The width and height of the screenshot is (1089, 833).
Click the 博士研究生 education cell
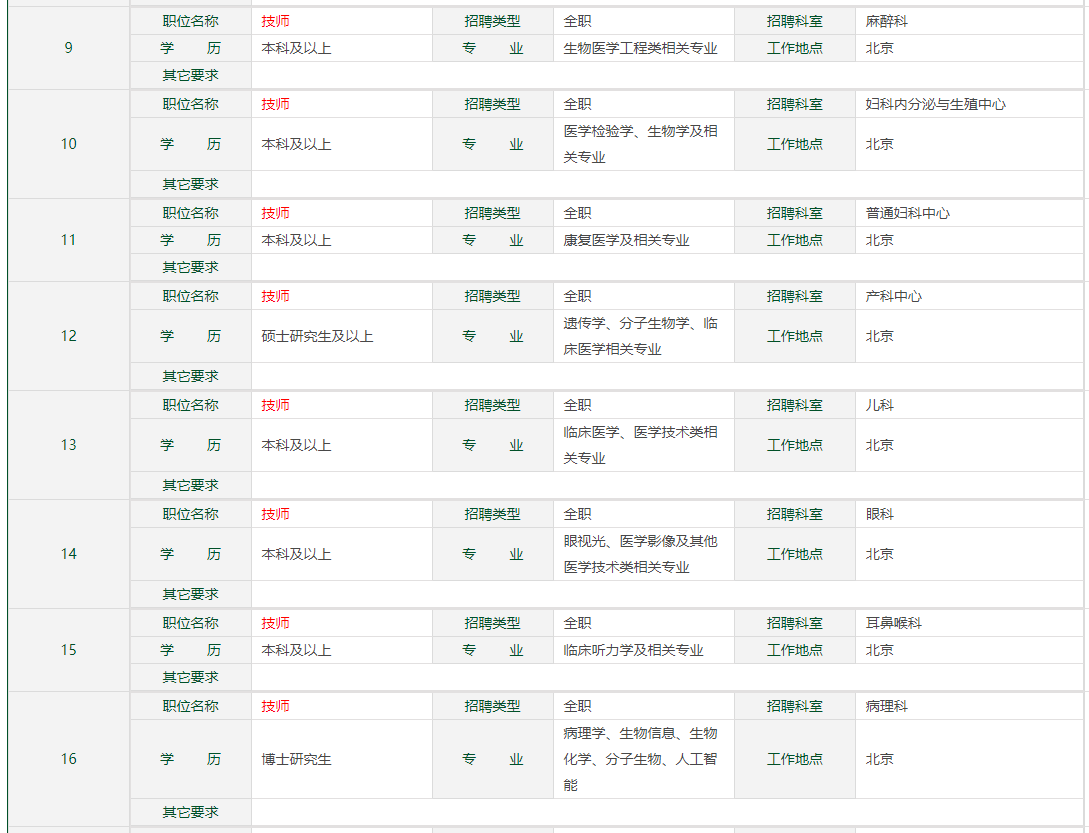tap(296, 759)
